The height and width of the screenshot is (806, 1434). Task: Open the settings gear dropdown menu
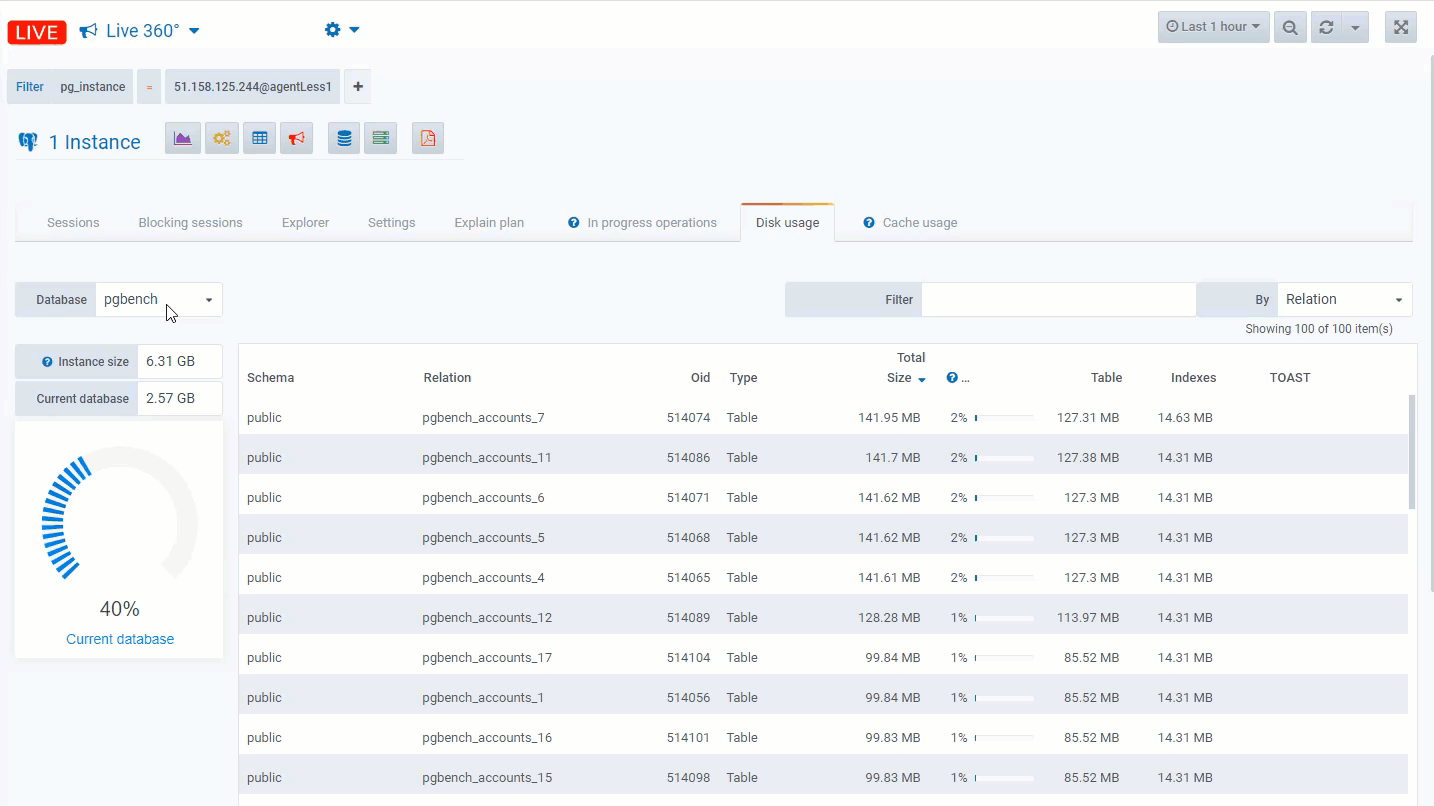[x=342, y=30]
